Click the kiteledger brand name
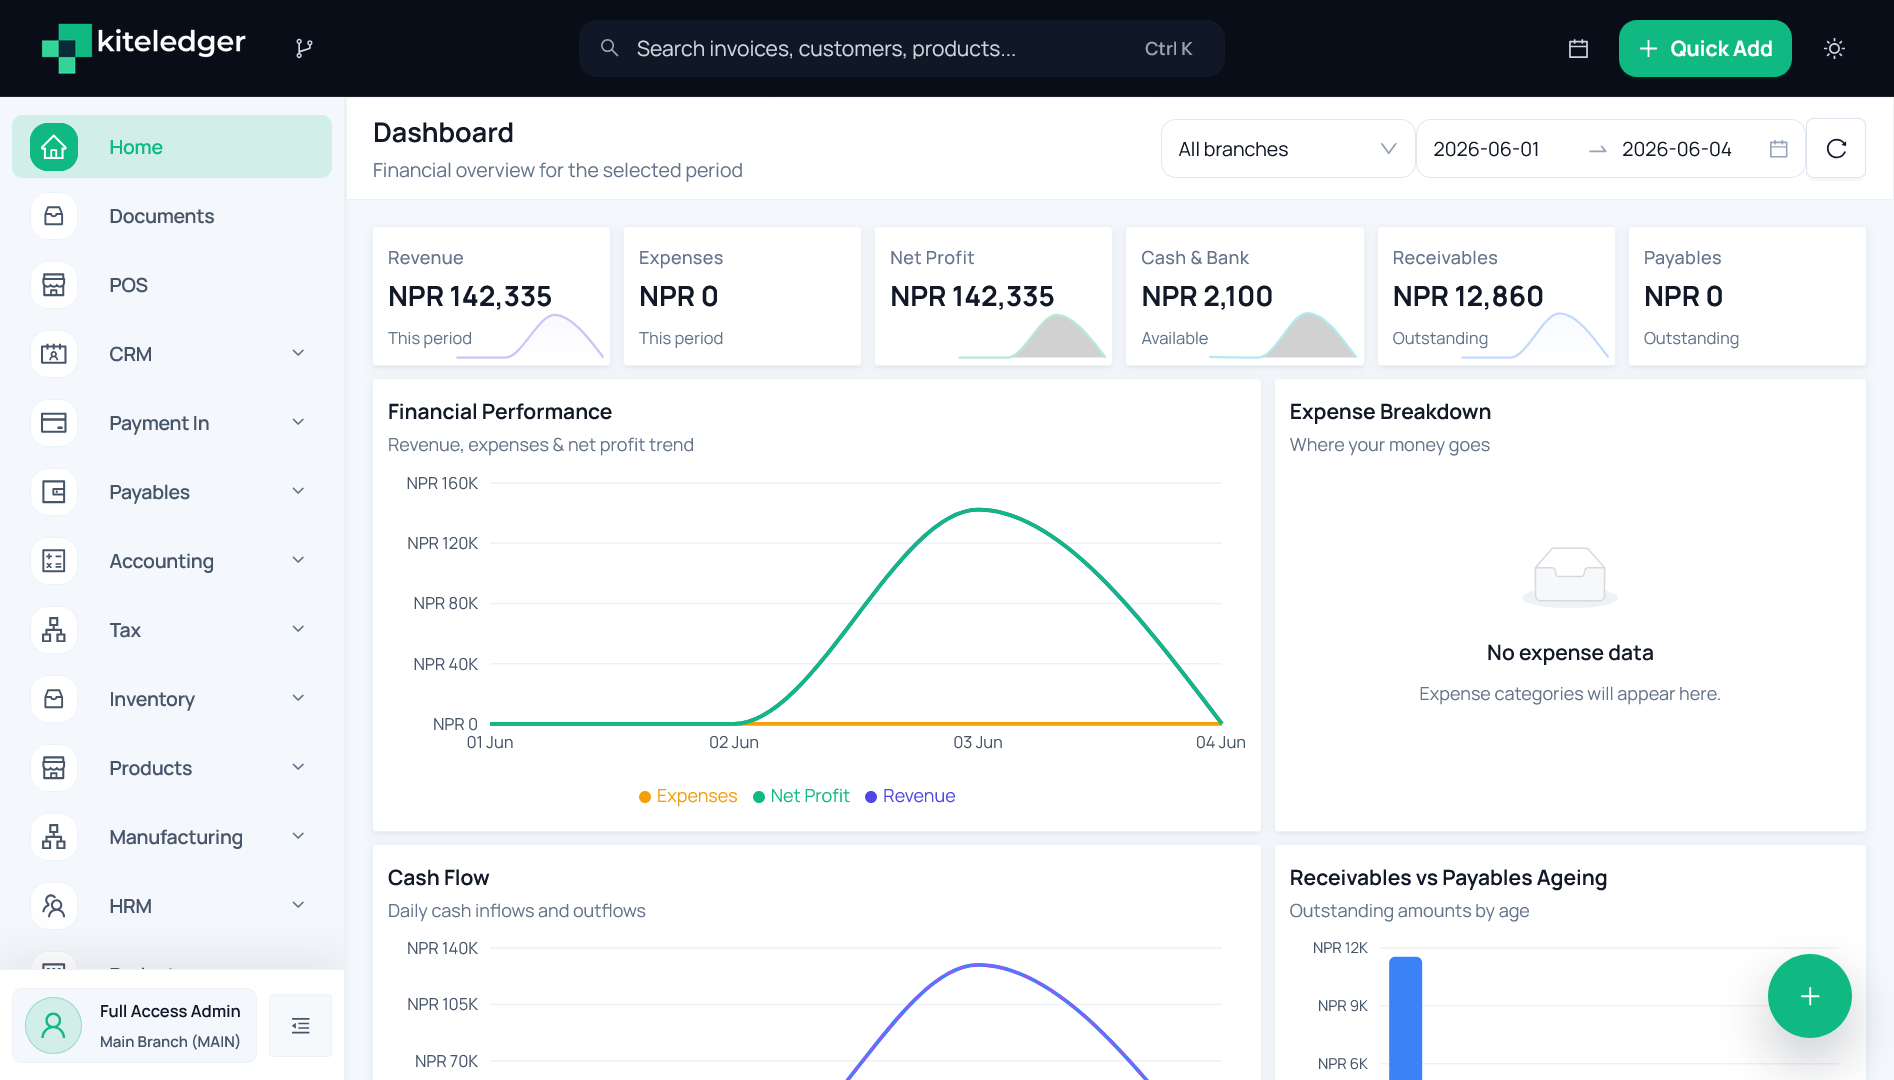The image size is (1894, 1080). [x=171, y=42]
